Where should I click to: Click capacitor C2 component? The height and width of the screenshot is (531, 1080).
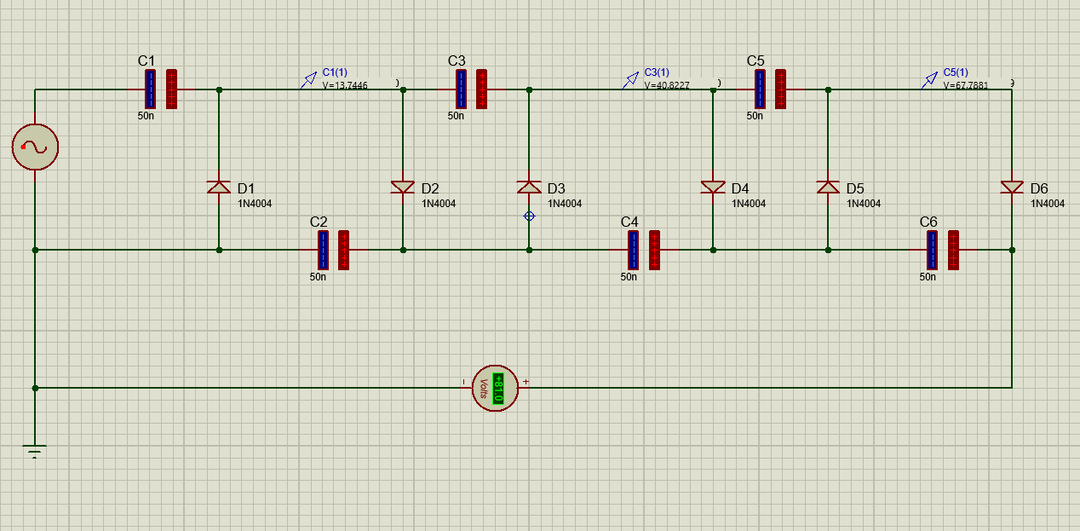(333, 250)
